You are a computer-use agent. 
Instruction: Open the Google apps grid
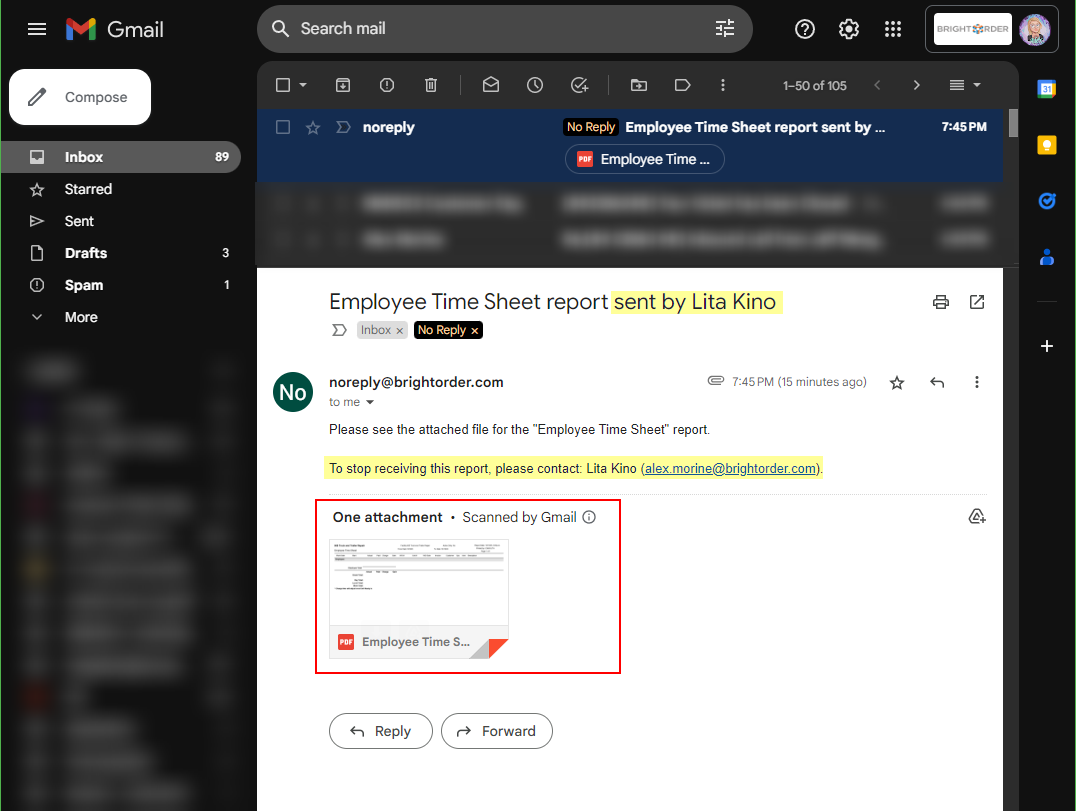(893, 29)
